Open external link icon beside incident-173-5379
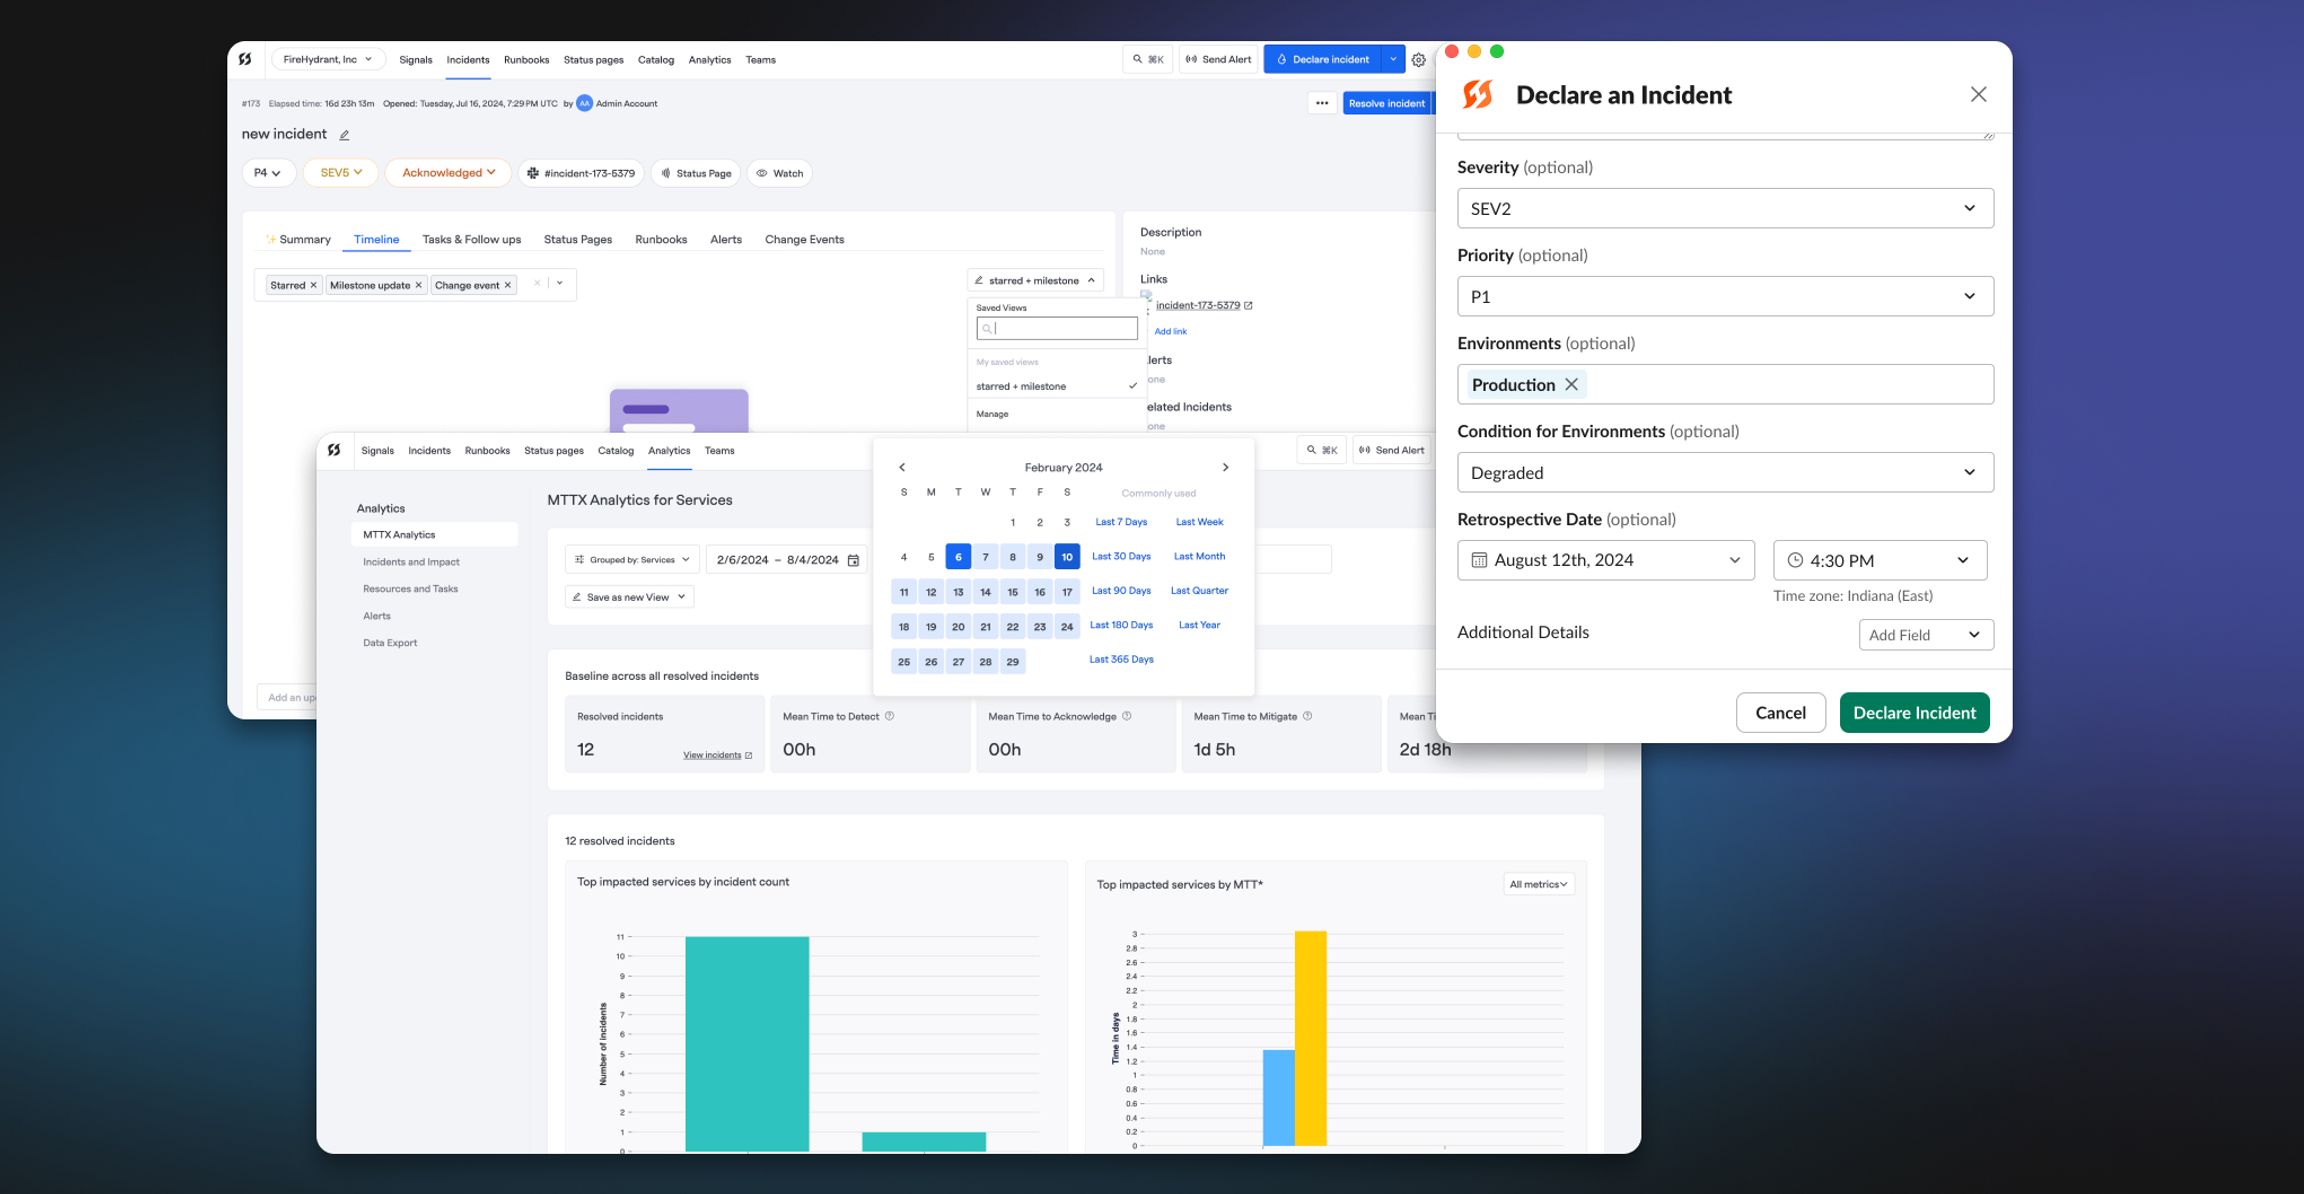This screenshot has height=1194, width=2304. [x=1248, y=305]
